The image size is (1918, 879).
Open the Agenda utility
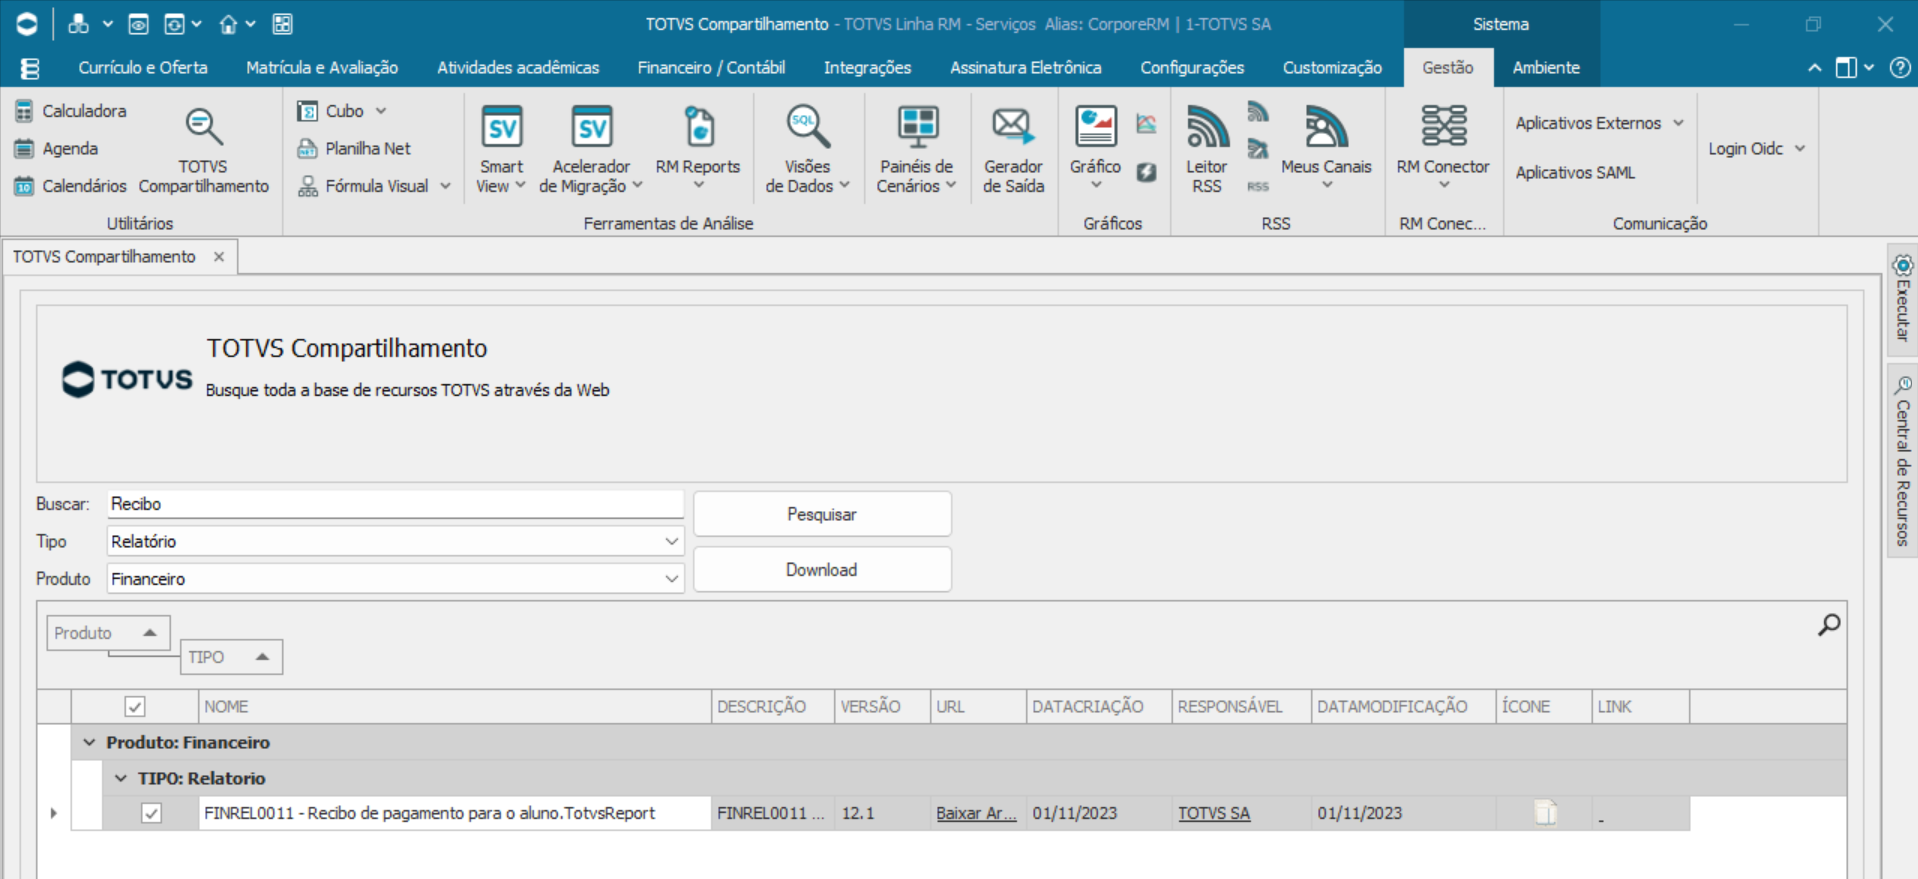point(57,149)
